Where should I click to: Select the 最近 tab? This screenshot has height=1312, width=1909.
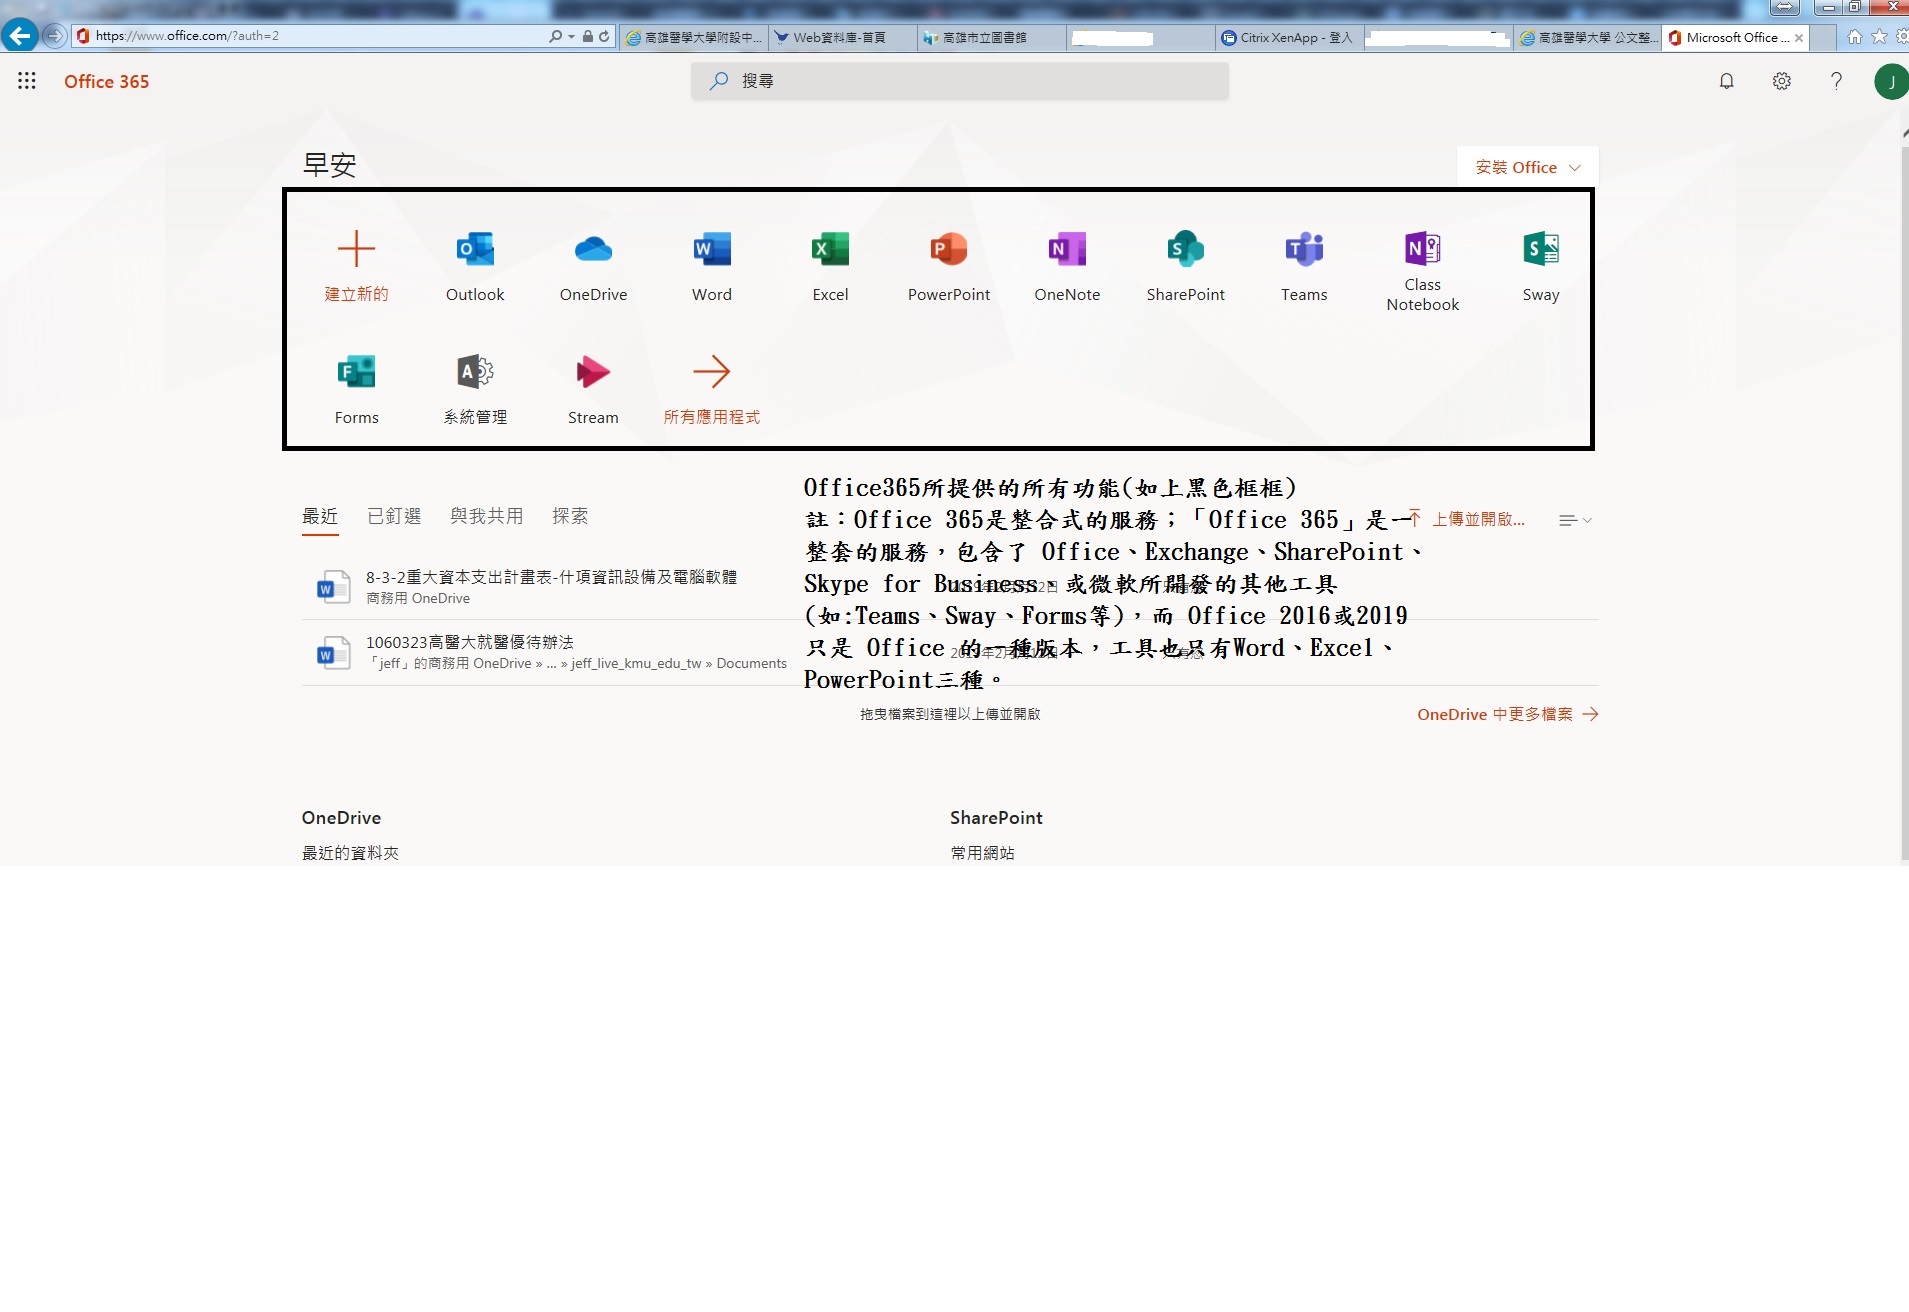[320, 516]
